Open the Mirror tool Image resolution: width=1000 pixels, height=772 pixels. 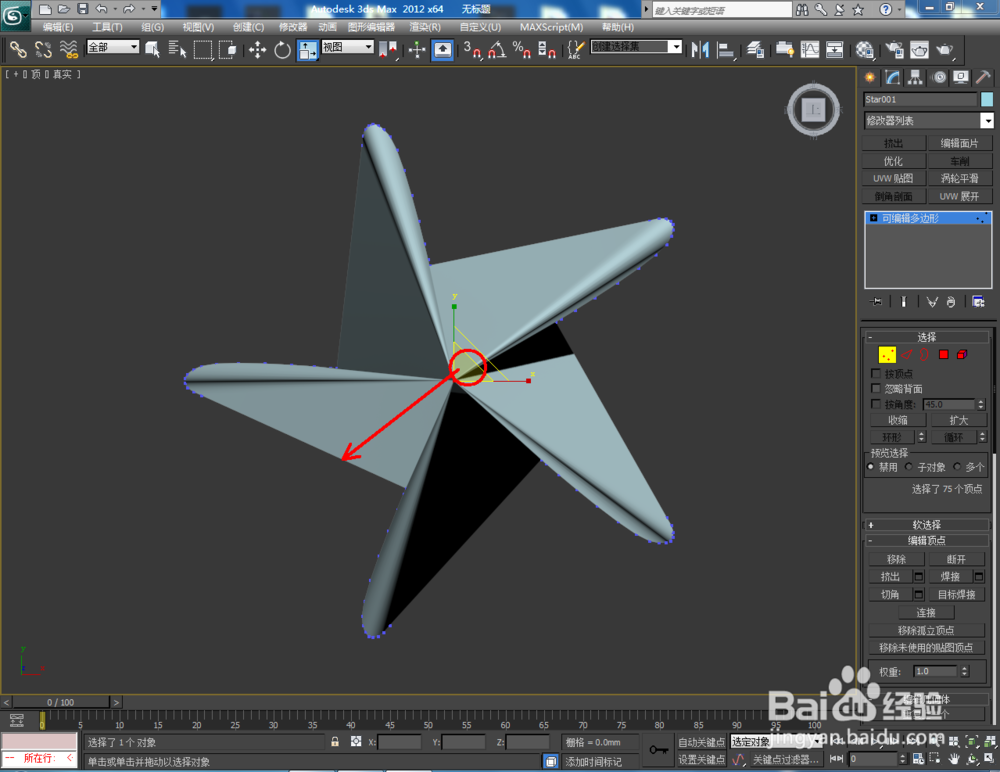pyautogui.click(x=700, y=50)
